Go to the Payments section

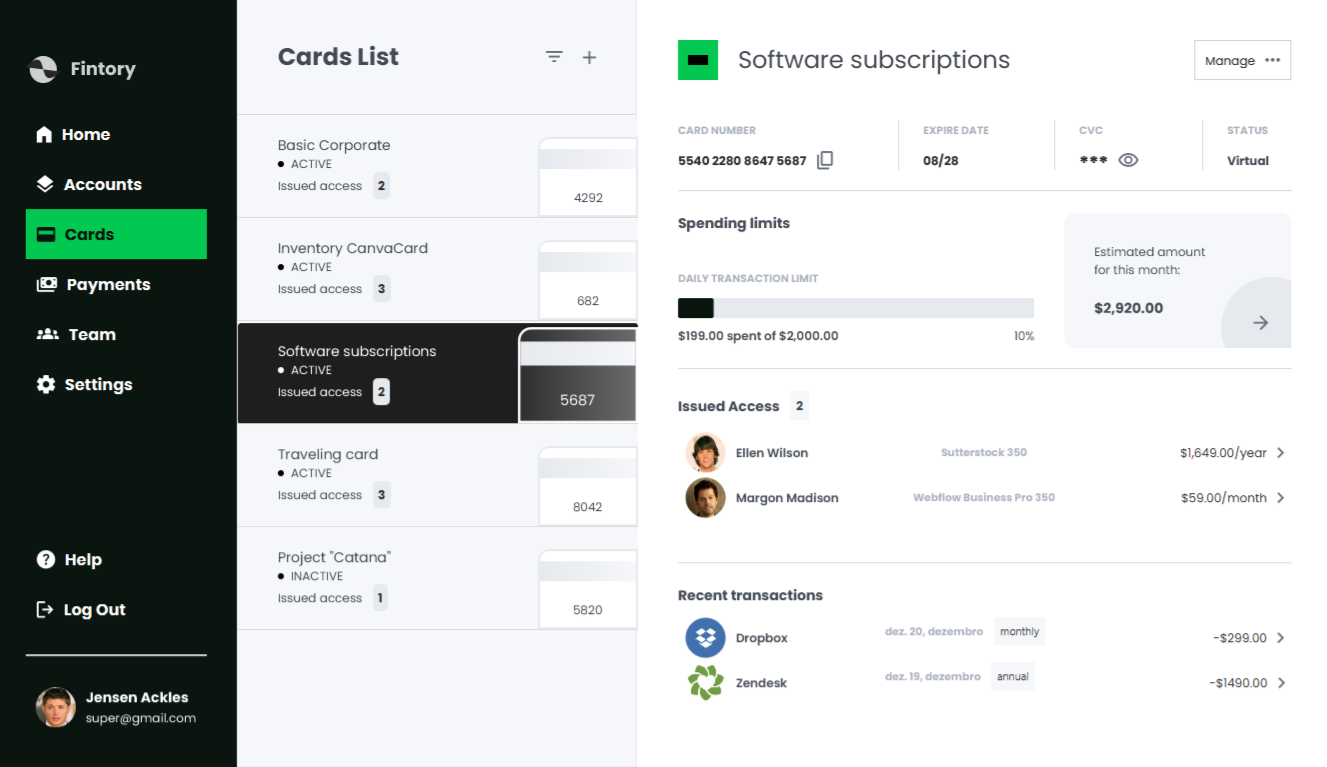[107, 285]
